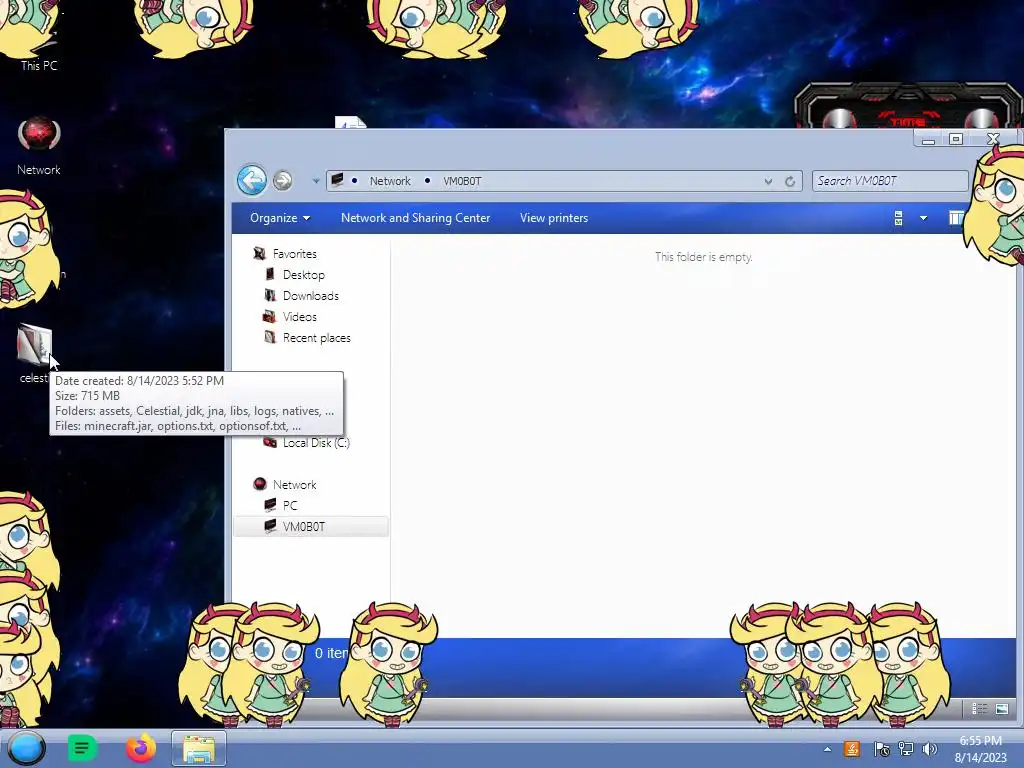Expand the address bar history dropdown
The image size is (1024, 768).
(x=769, y=182)
